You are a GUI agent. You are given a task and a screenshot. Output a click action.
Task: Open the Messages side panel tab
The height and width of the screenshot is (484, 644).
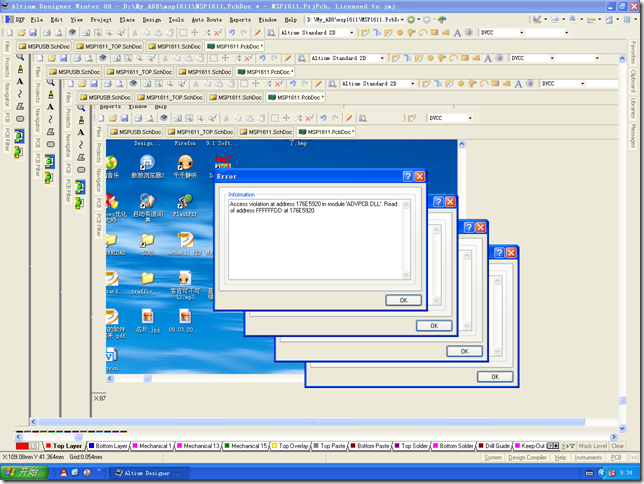click(x=634, y=136)
